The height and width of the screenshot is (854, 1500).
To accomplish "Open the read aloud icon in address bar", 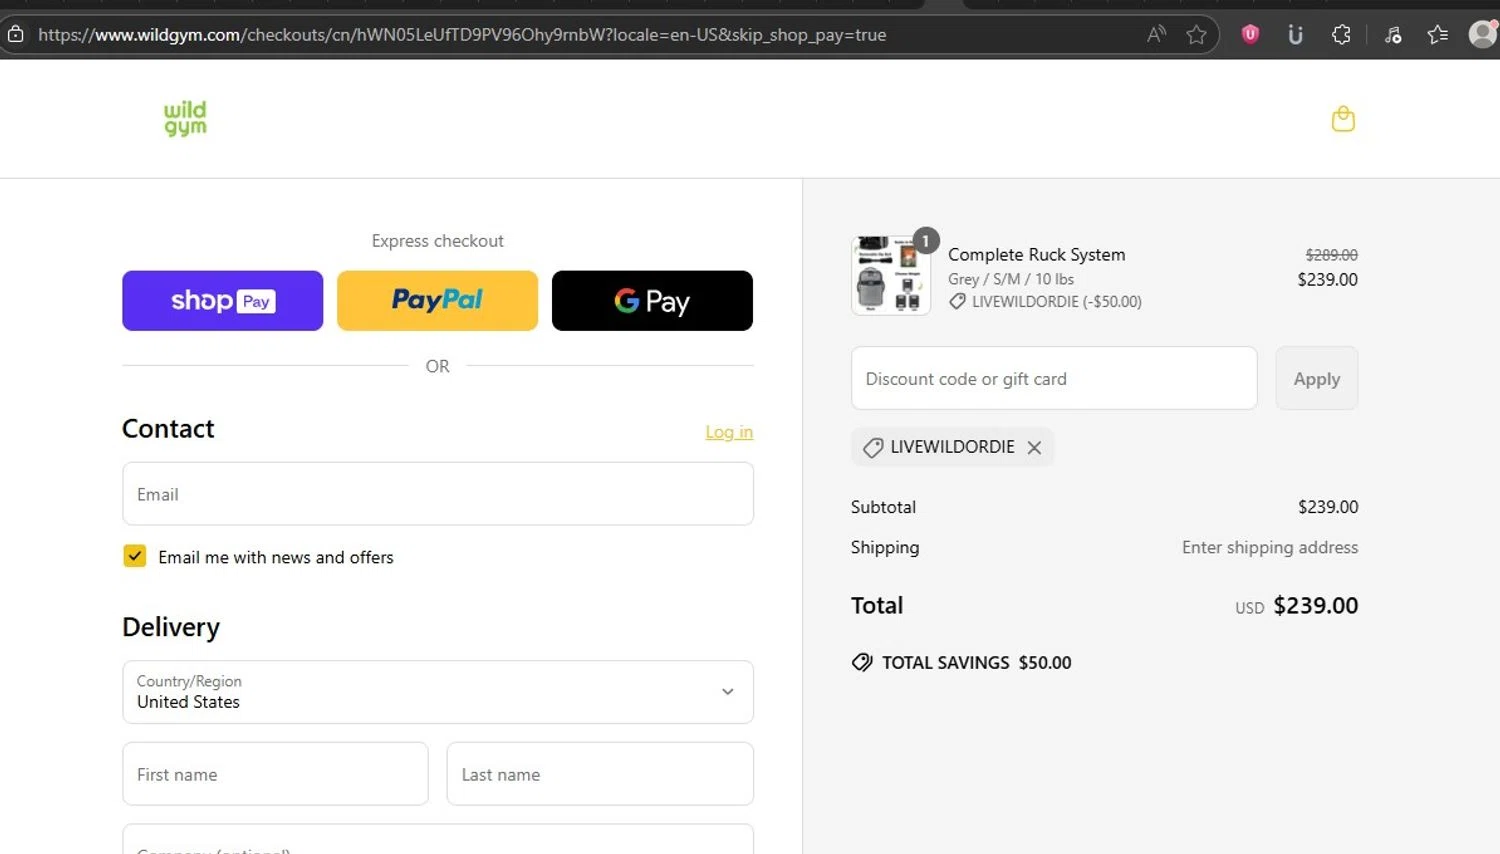I will click(1156, 35).
